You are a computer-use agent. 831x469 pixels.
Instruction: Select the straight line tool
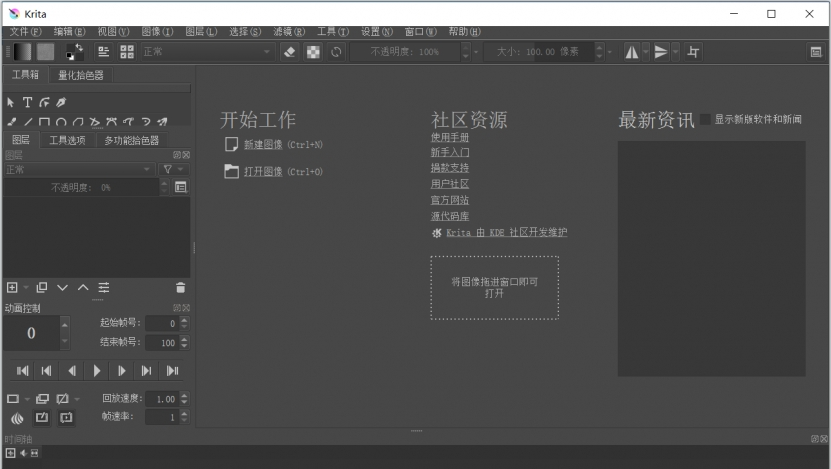[x=28, y=122]
